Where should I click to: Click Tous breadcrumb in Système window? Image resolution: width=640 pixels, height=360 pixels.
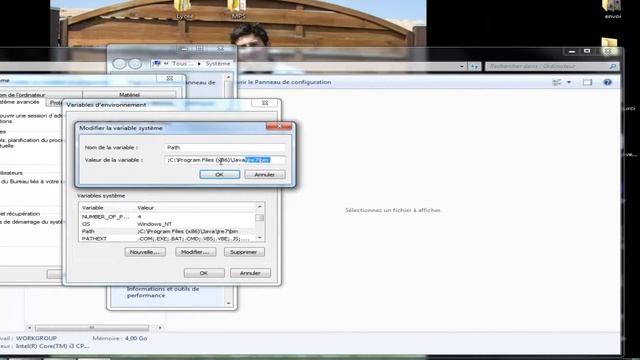tap(182, 64)
